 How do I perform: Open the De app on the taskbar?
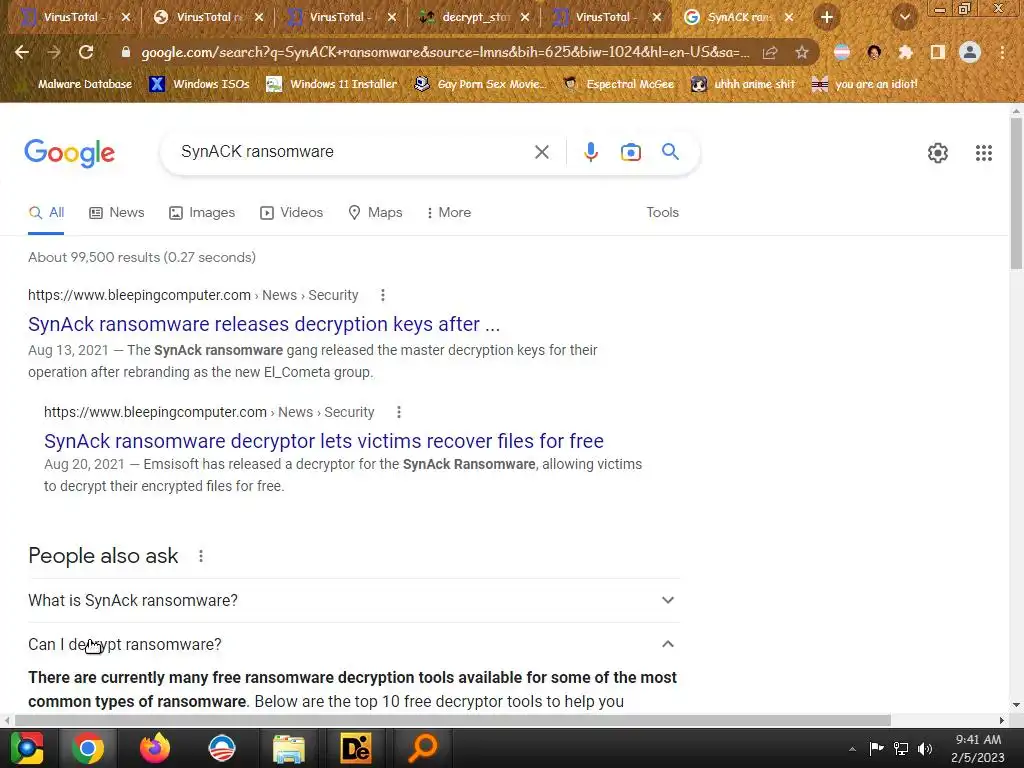pos(355,748)
